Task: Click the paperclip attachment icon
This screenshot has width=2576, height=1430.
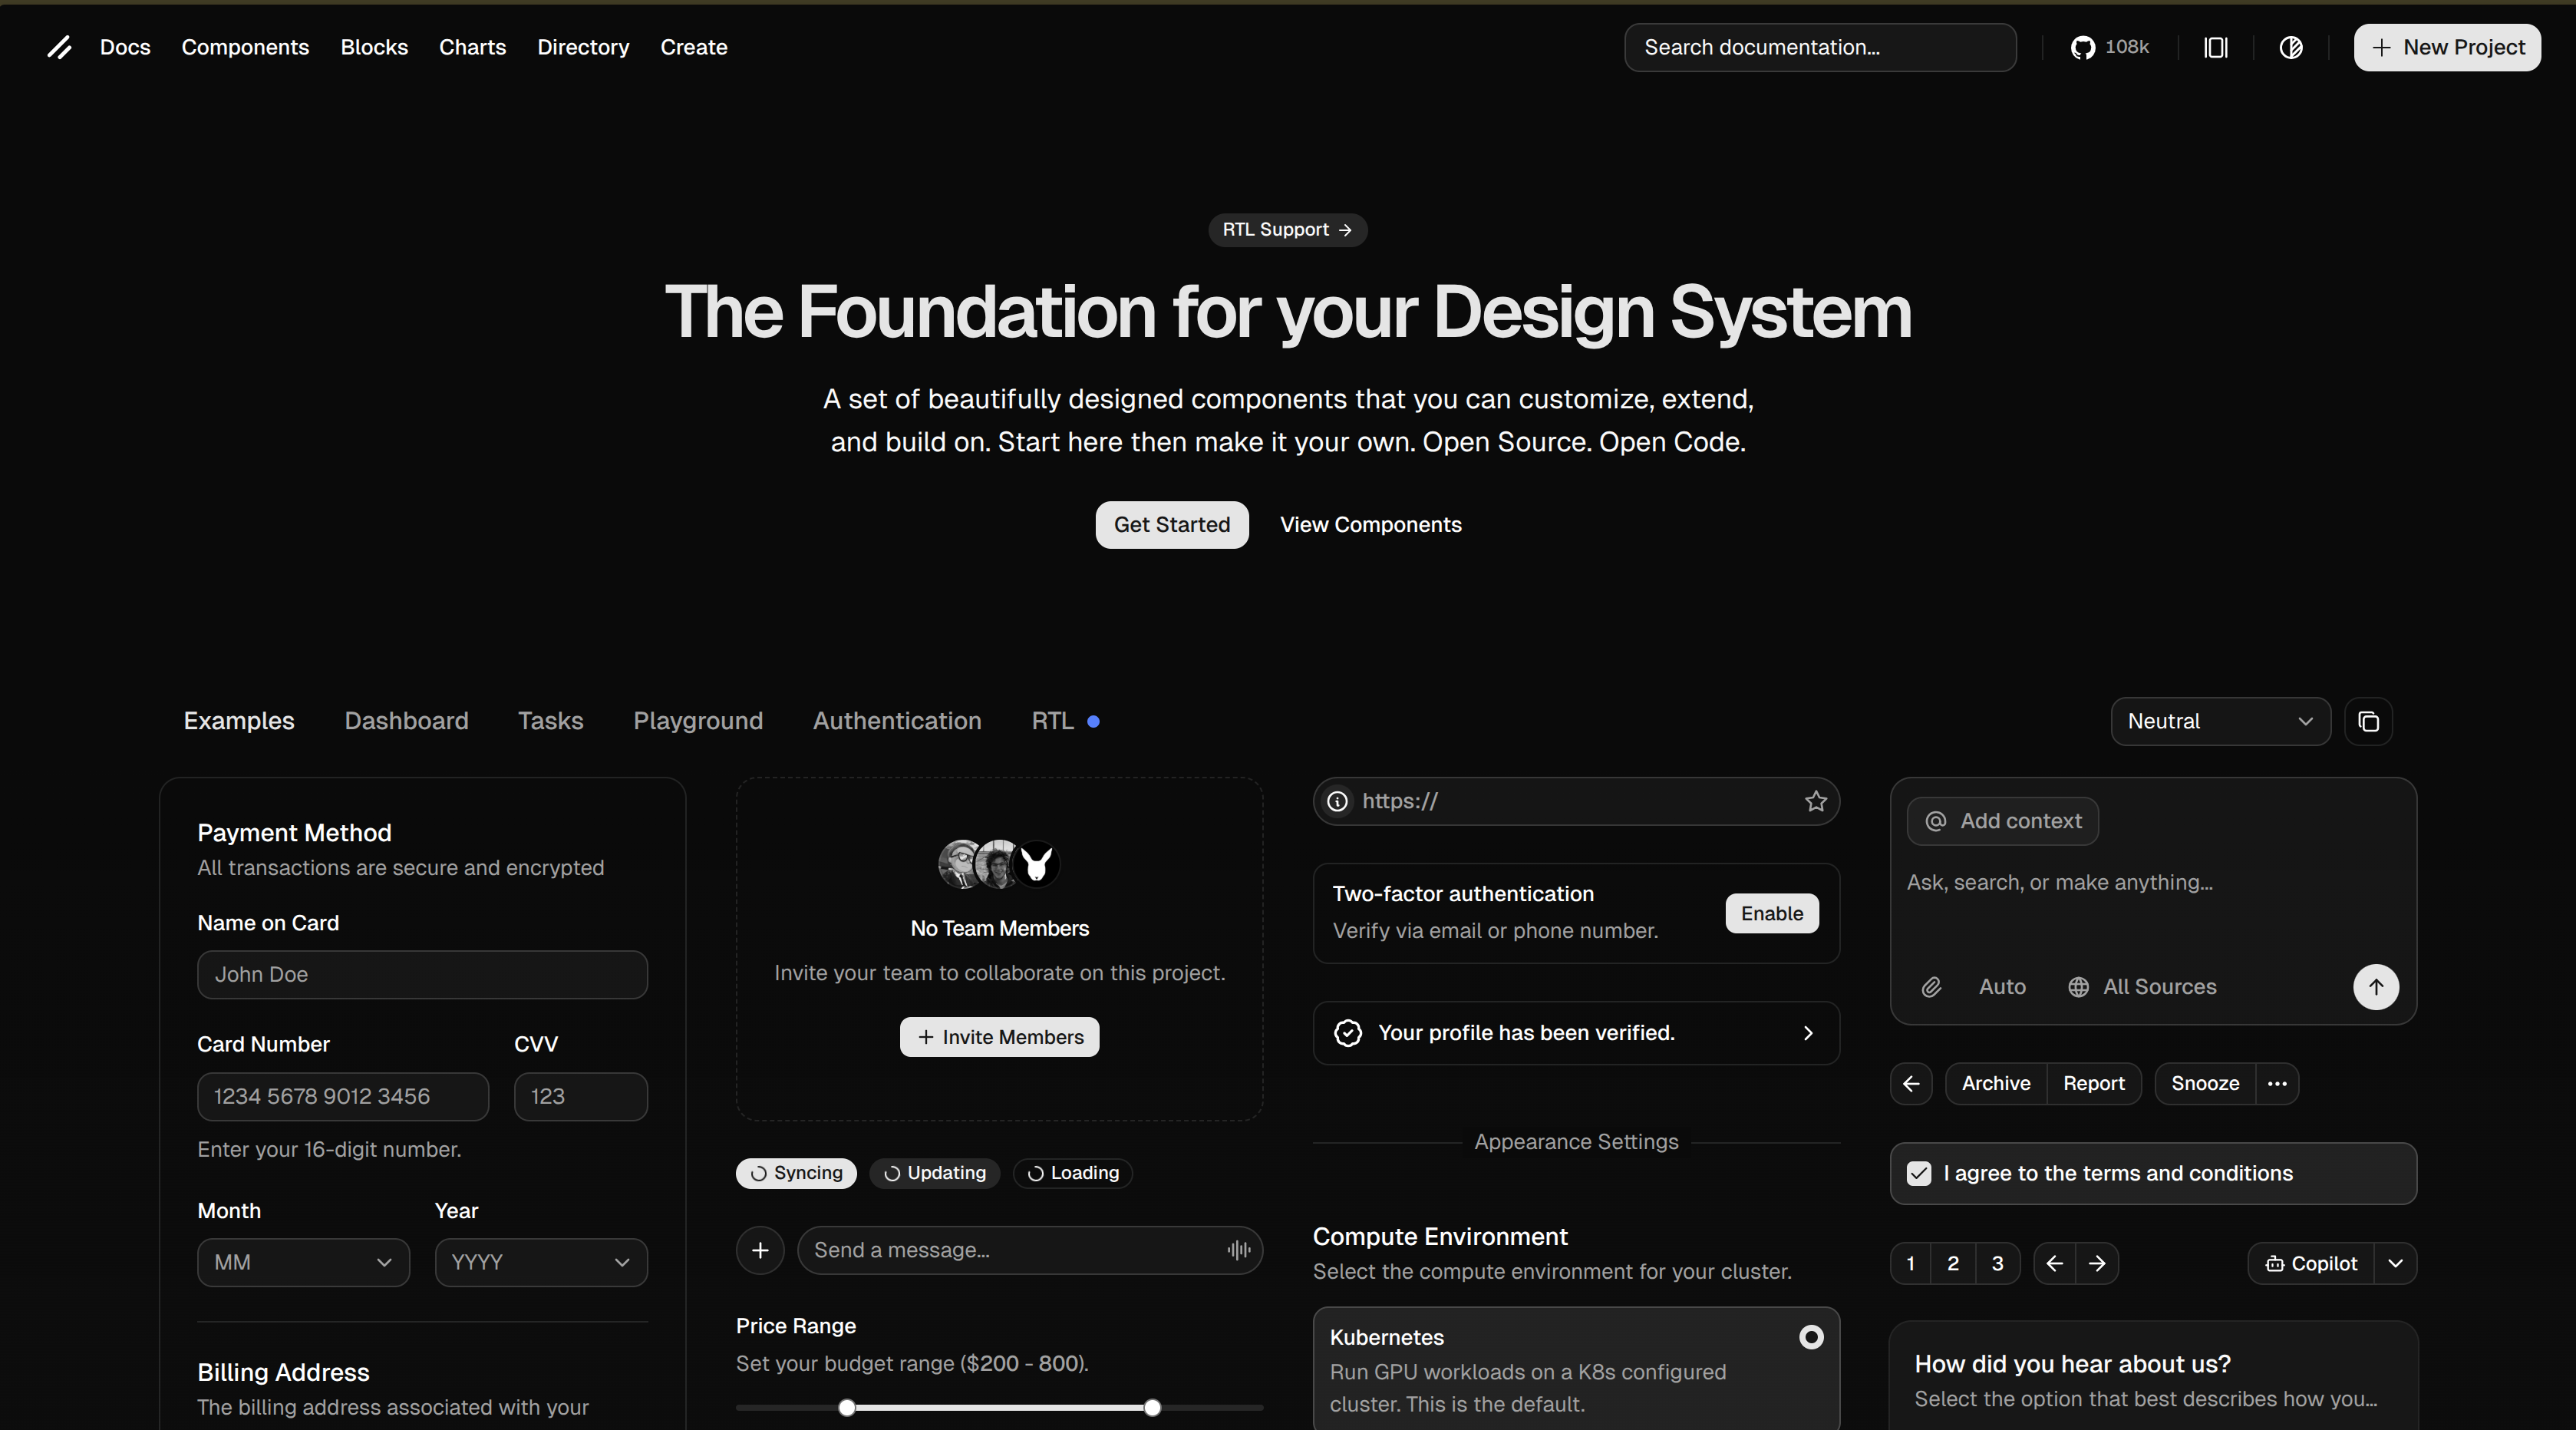Action: (x=1931, y=987)
